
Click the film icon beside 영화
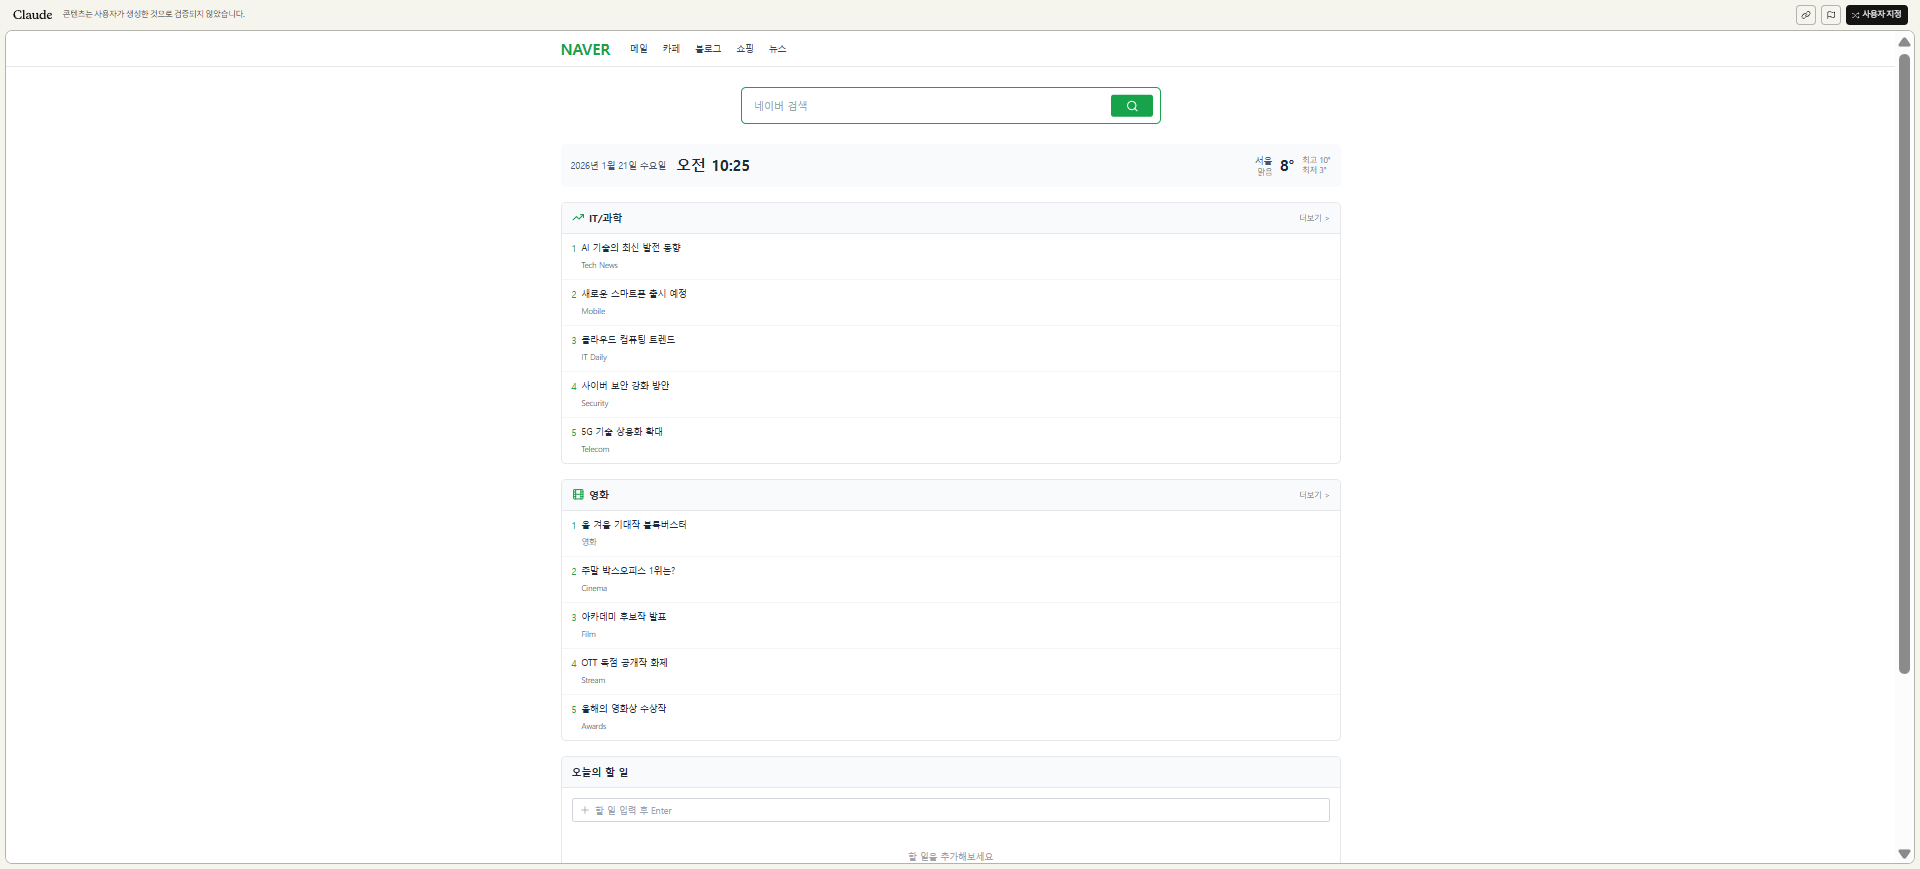pos(578,495)
